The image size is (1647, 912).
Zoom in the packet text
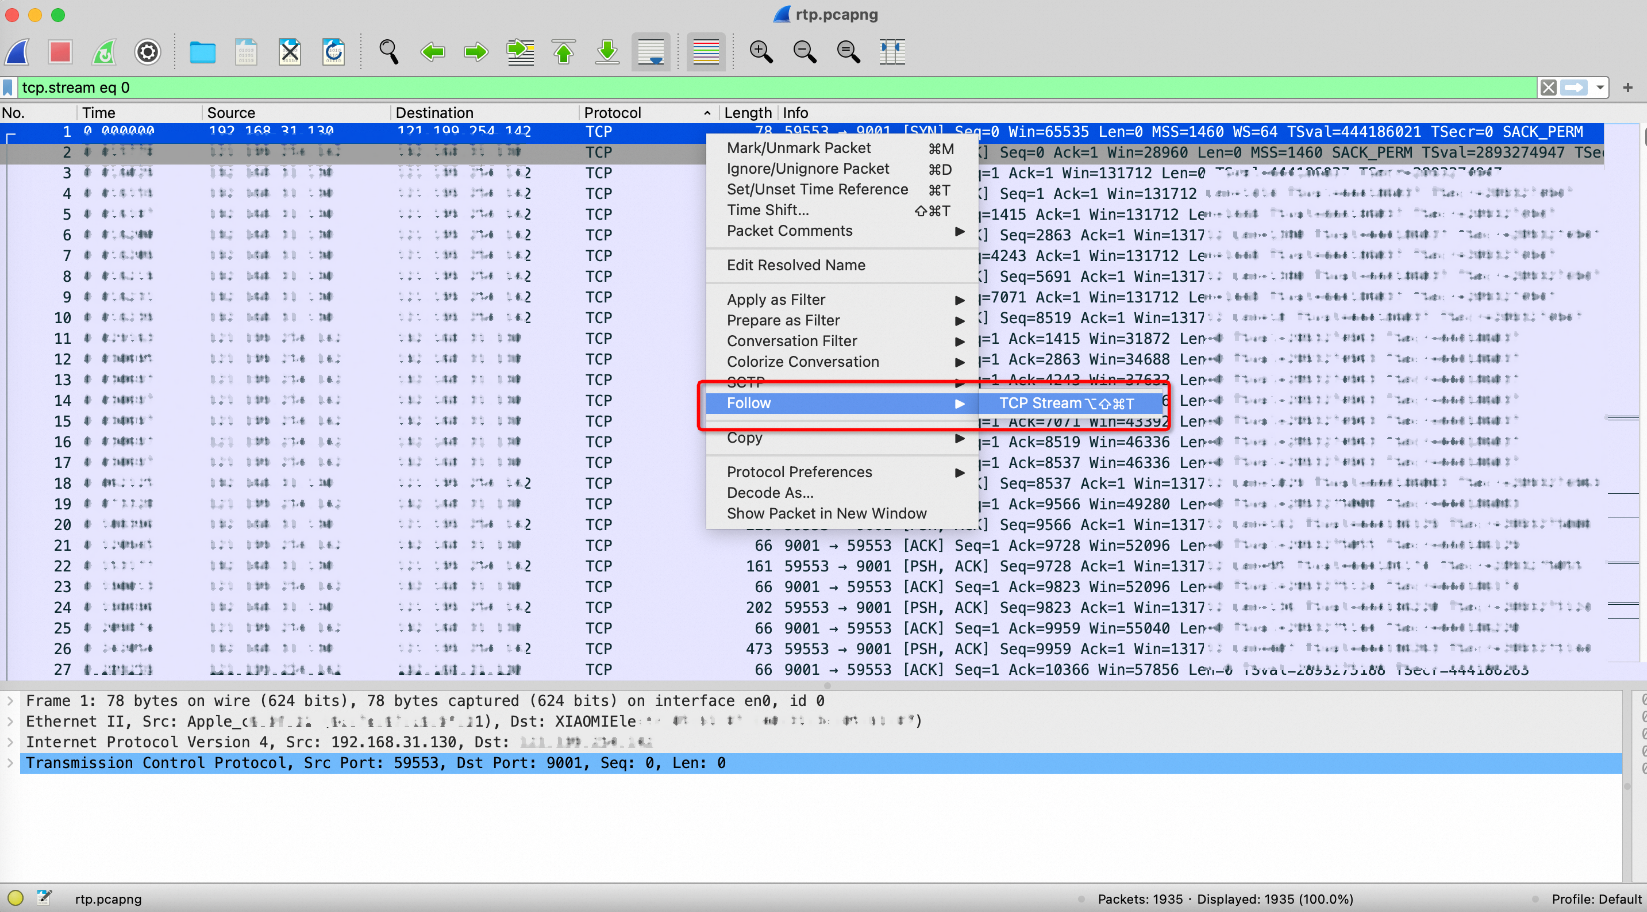pyautogui.click(x=762, y=52)
